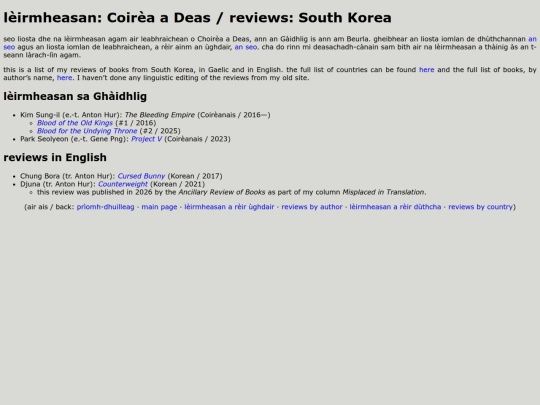Image resolution: width=540 pixels, height=405 pixels.
Task: Open reviews by country link
Action: tap(480, 207)
